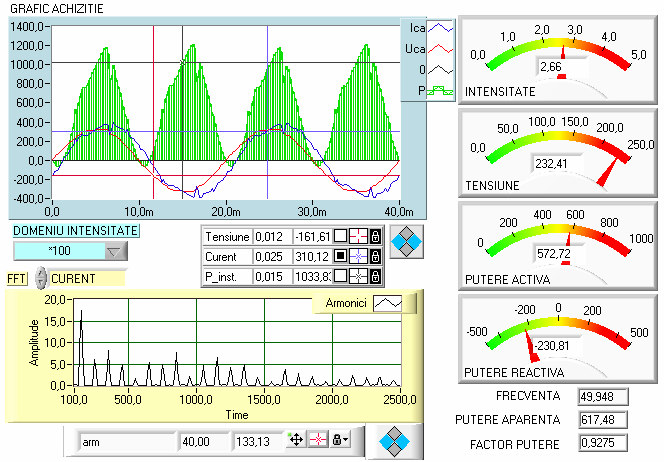Click the arm cursor move-control arrows icon
This screenshot has height=462, width=664.
[x=296, y=440]
